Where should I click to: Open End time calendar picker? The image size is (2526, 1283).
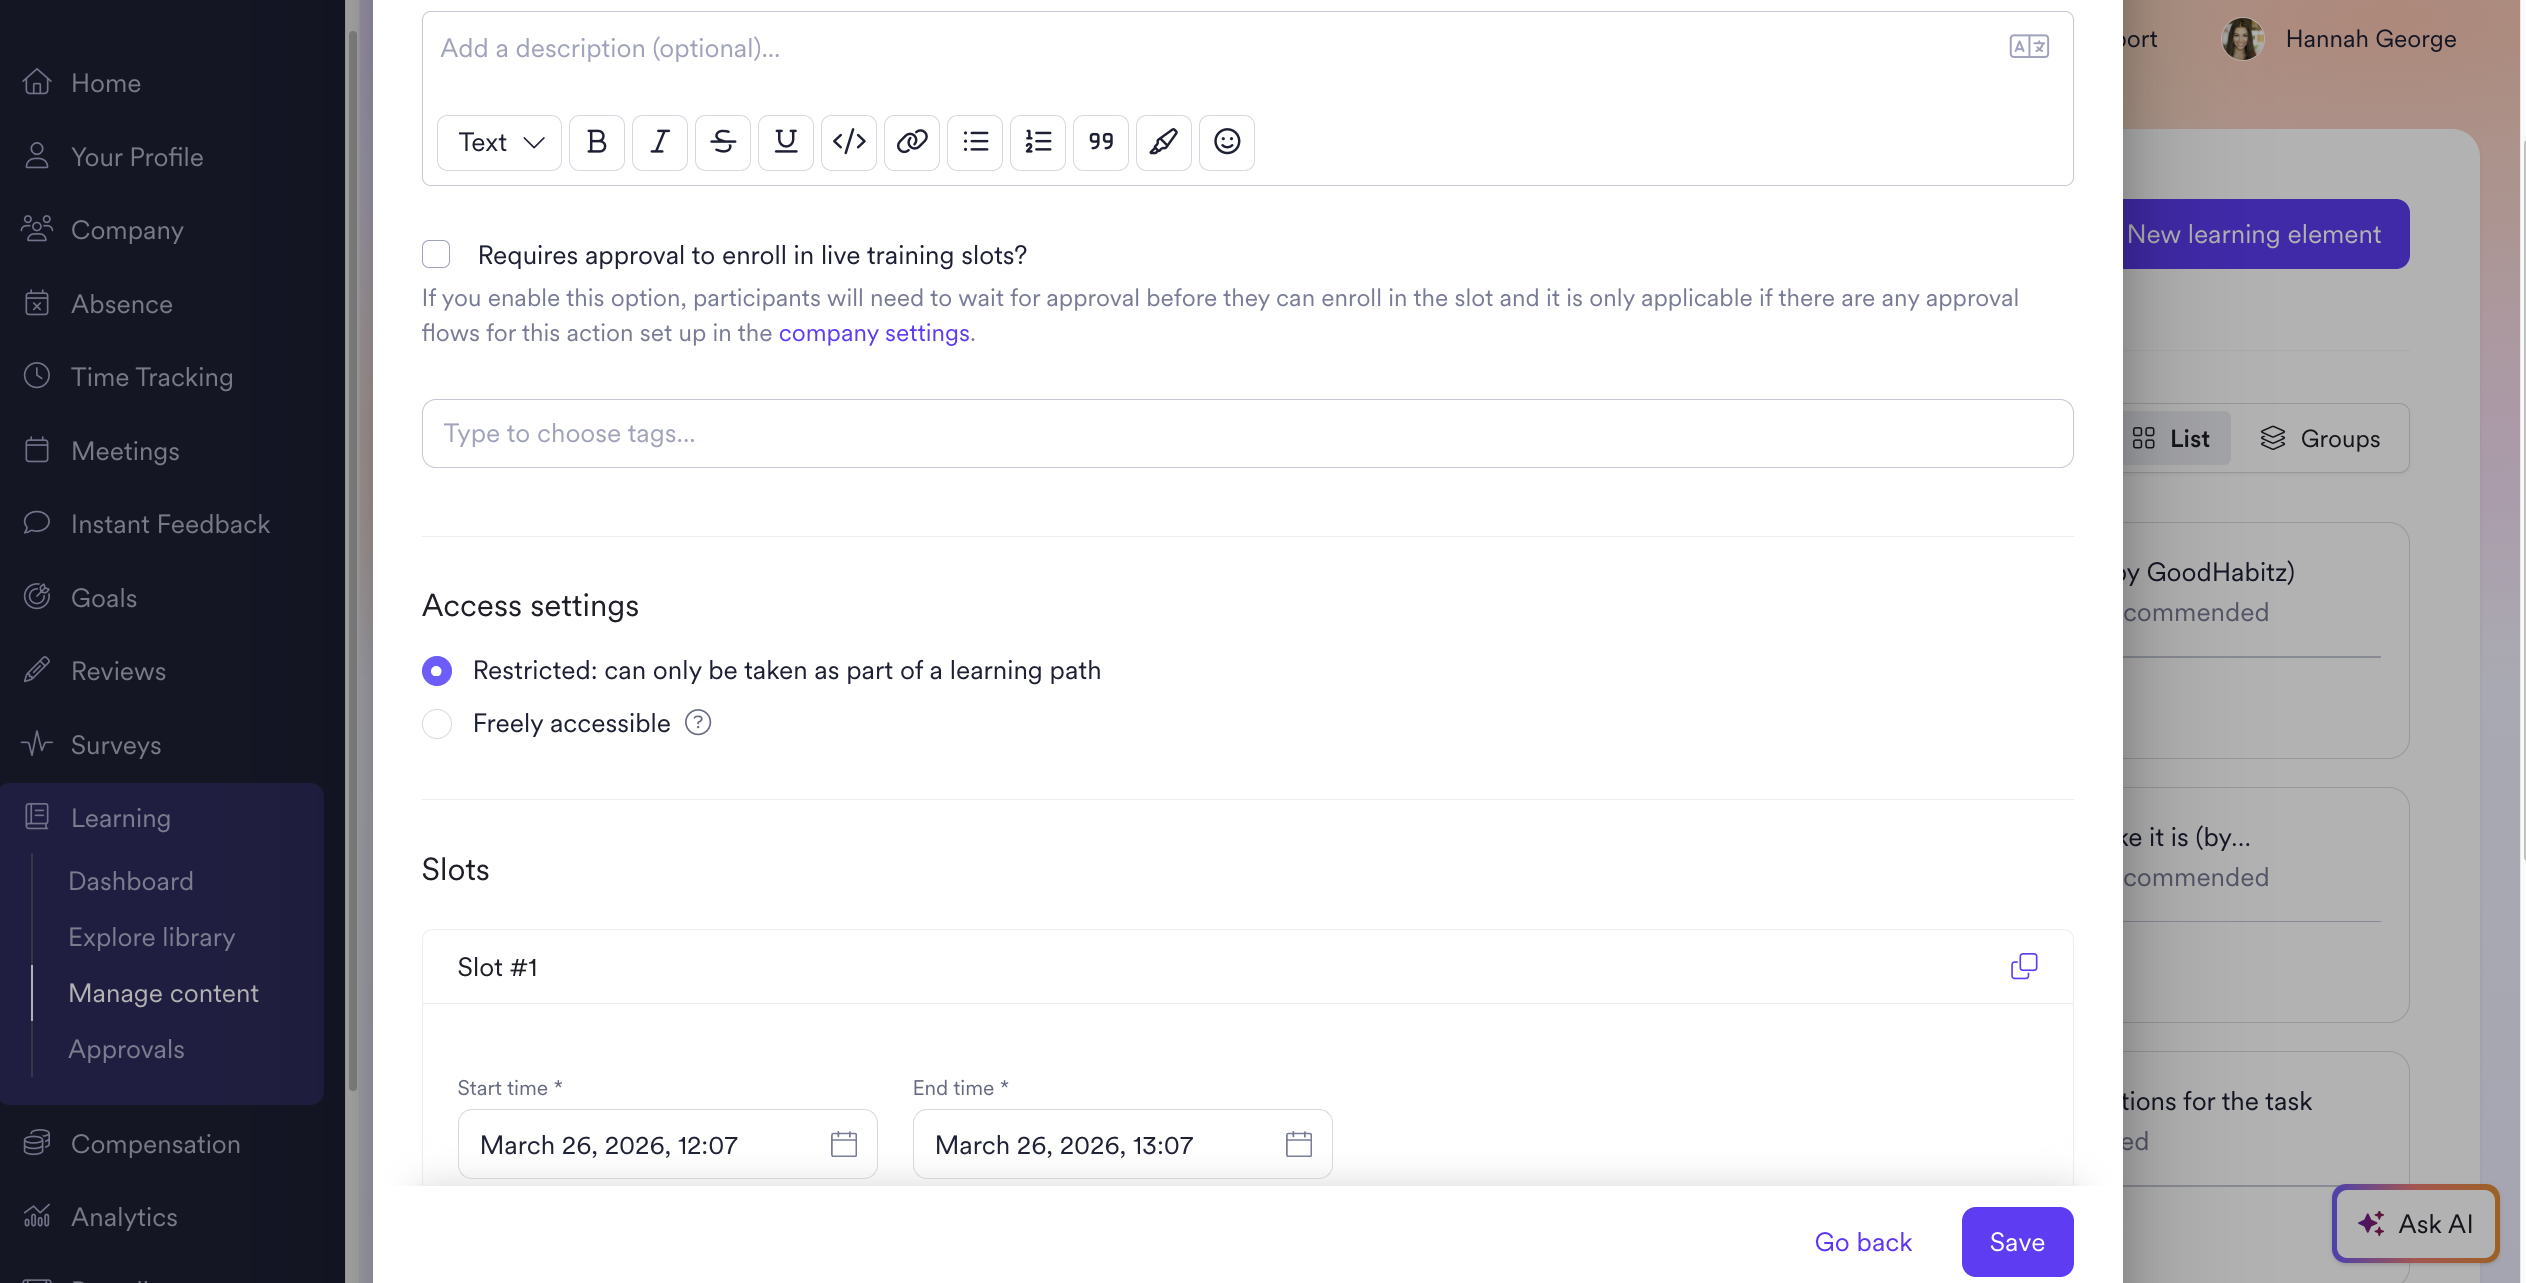[1298, 1144]
